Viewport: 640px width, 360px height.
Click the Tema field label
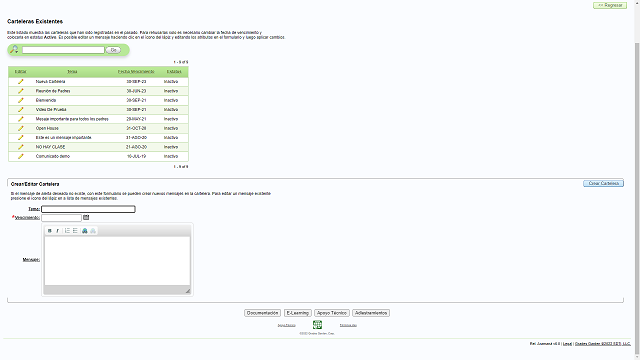(x=34, y=209)
